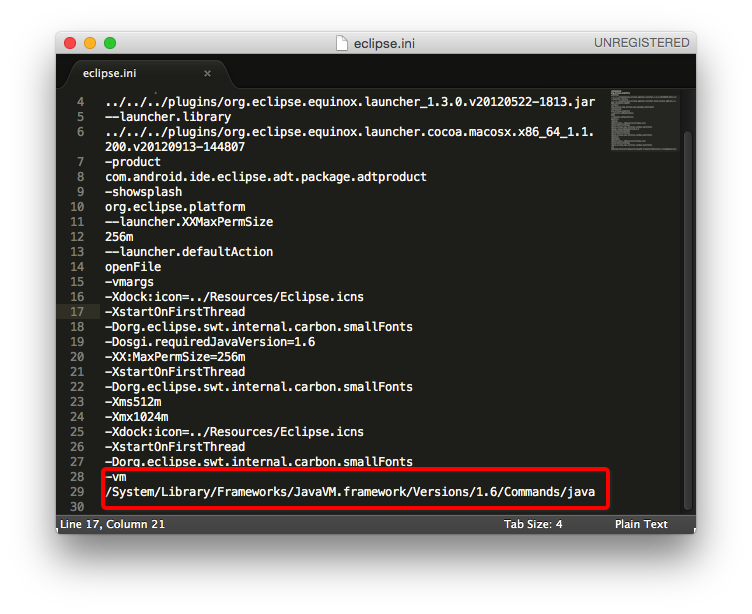Viewport: 752px width, 614px height.
Task: Click -XstartOnFirstThread on line 26
Action: [175, 447]
